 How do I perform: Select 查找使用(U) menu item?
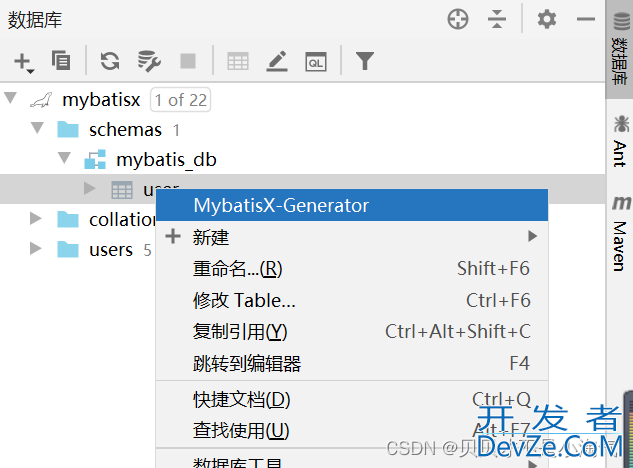(352, 430)
